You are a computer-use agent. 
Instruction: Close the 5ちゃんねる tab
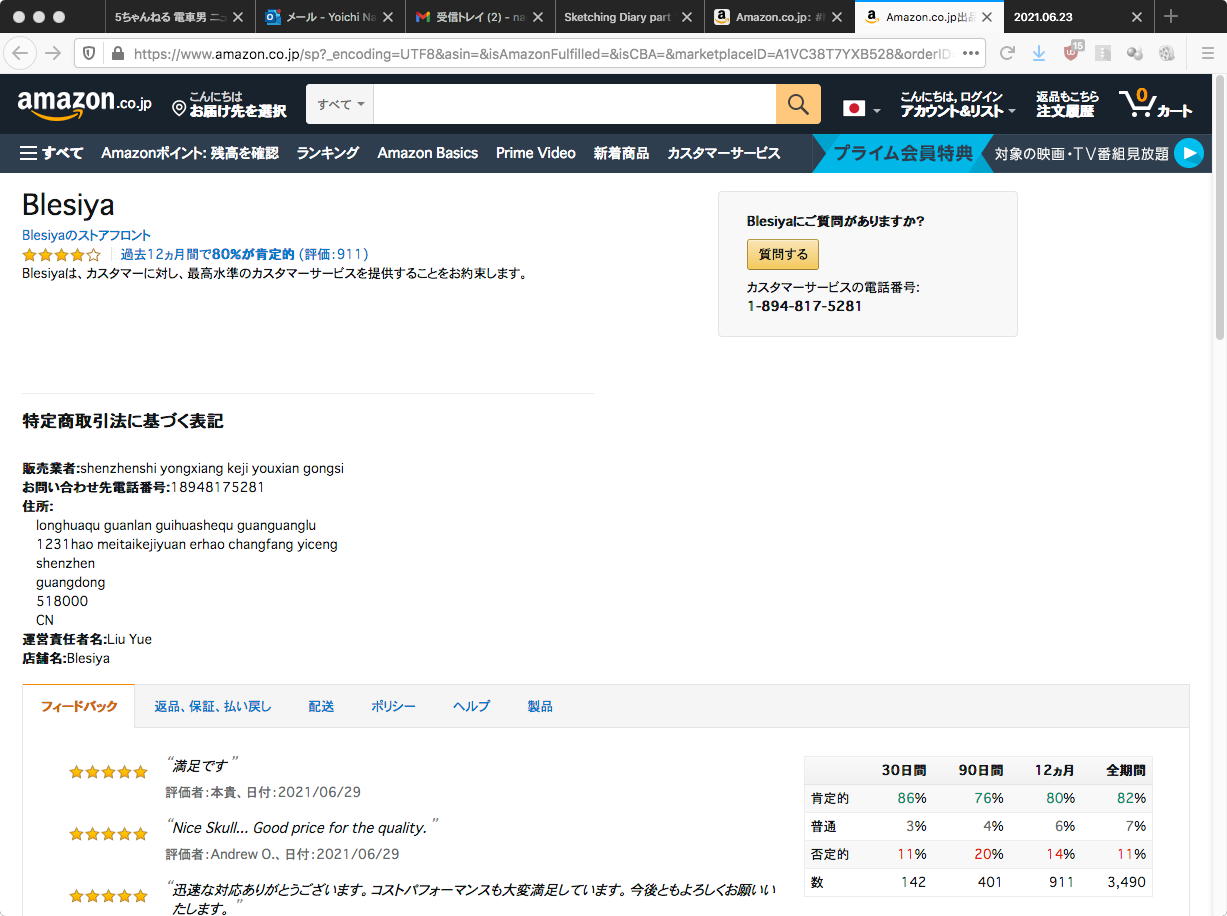pos(239,17)
